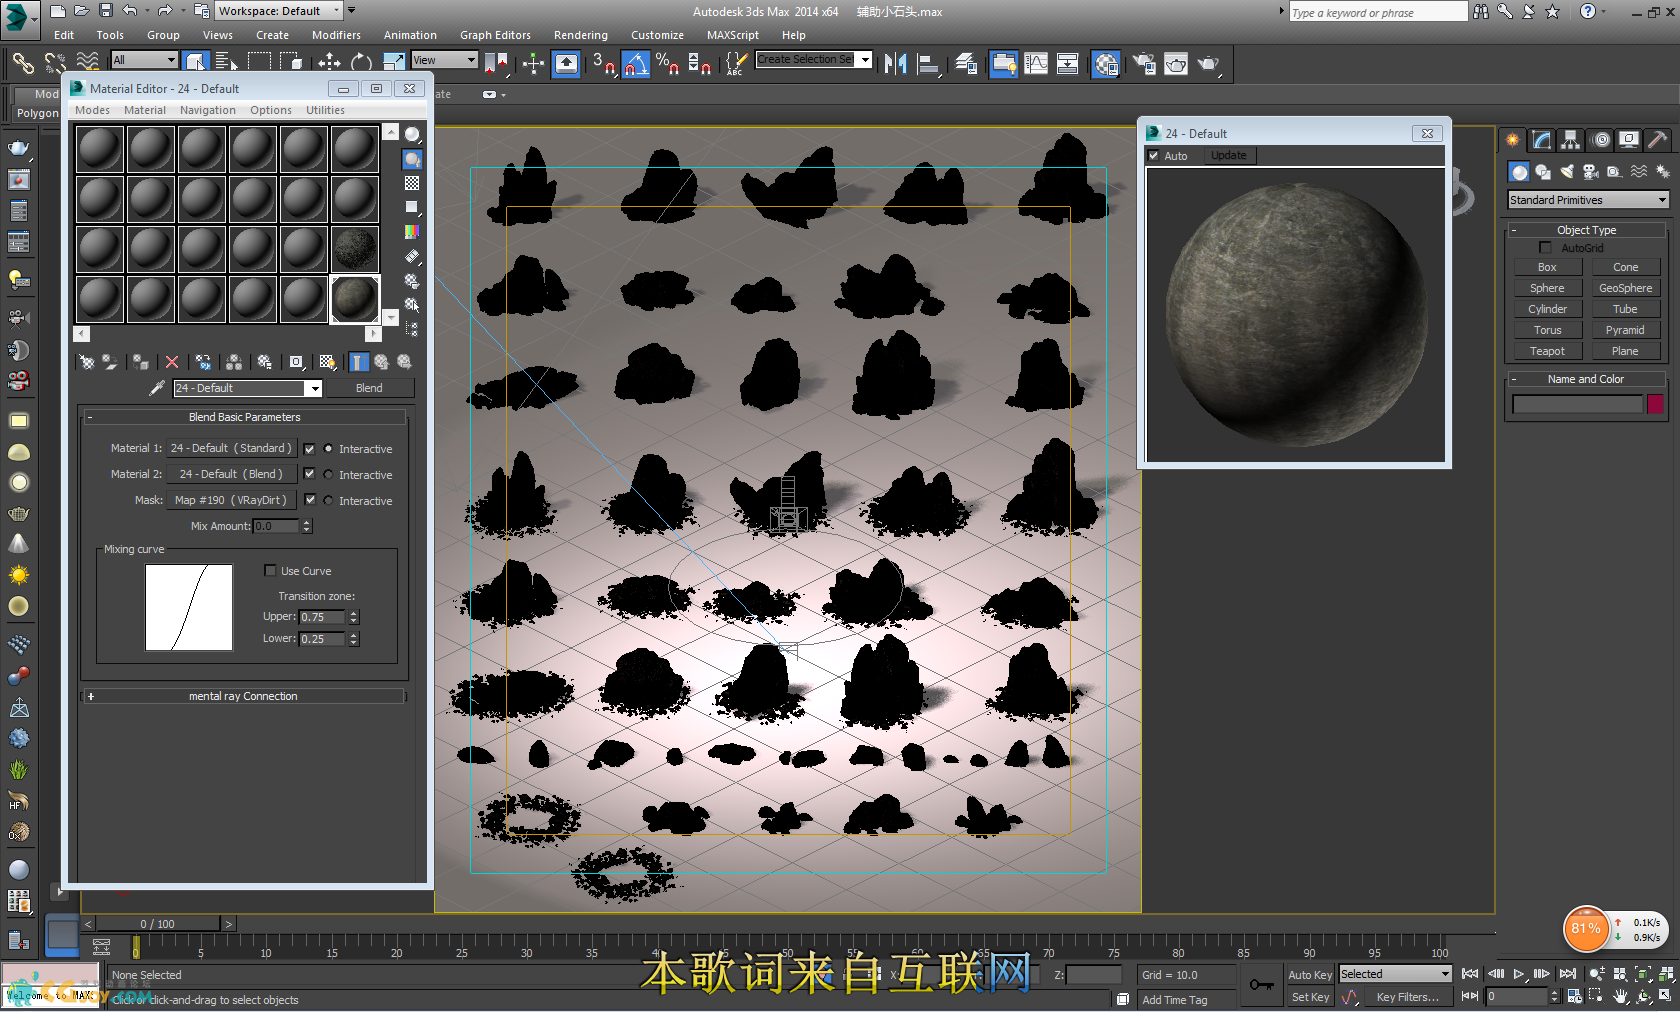Open Material Editor Navigation menu
The width and height of the screenshot is (1680, 1012).
point(208,110)
